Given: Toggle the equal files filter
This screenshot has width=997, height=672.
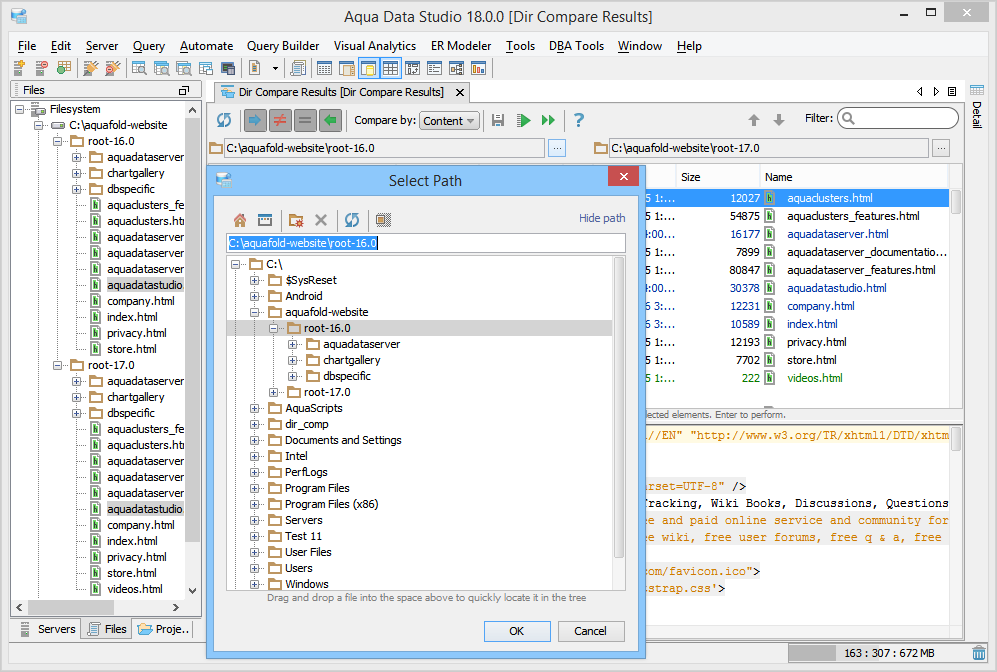Looking at the screenshot, I should 305,120.
